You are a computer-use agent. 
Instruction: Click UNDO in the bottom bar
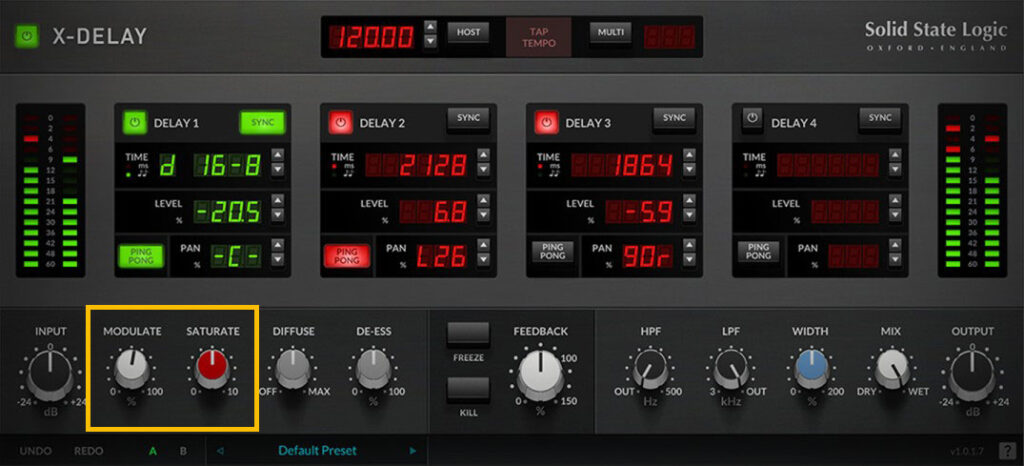(35, 451)
